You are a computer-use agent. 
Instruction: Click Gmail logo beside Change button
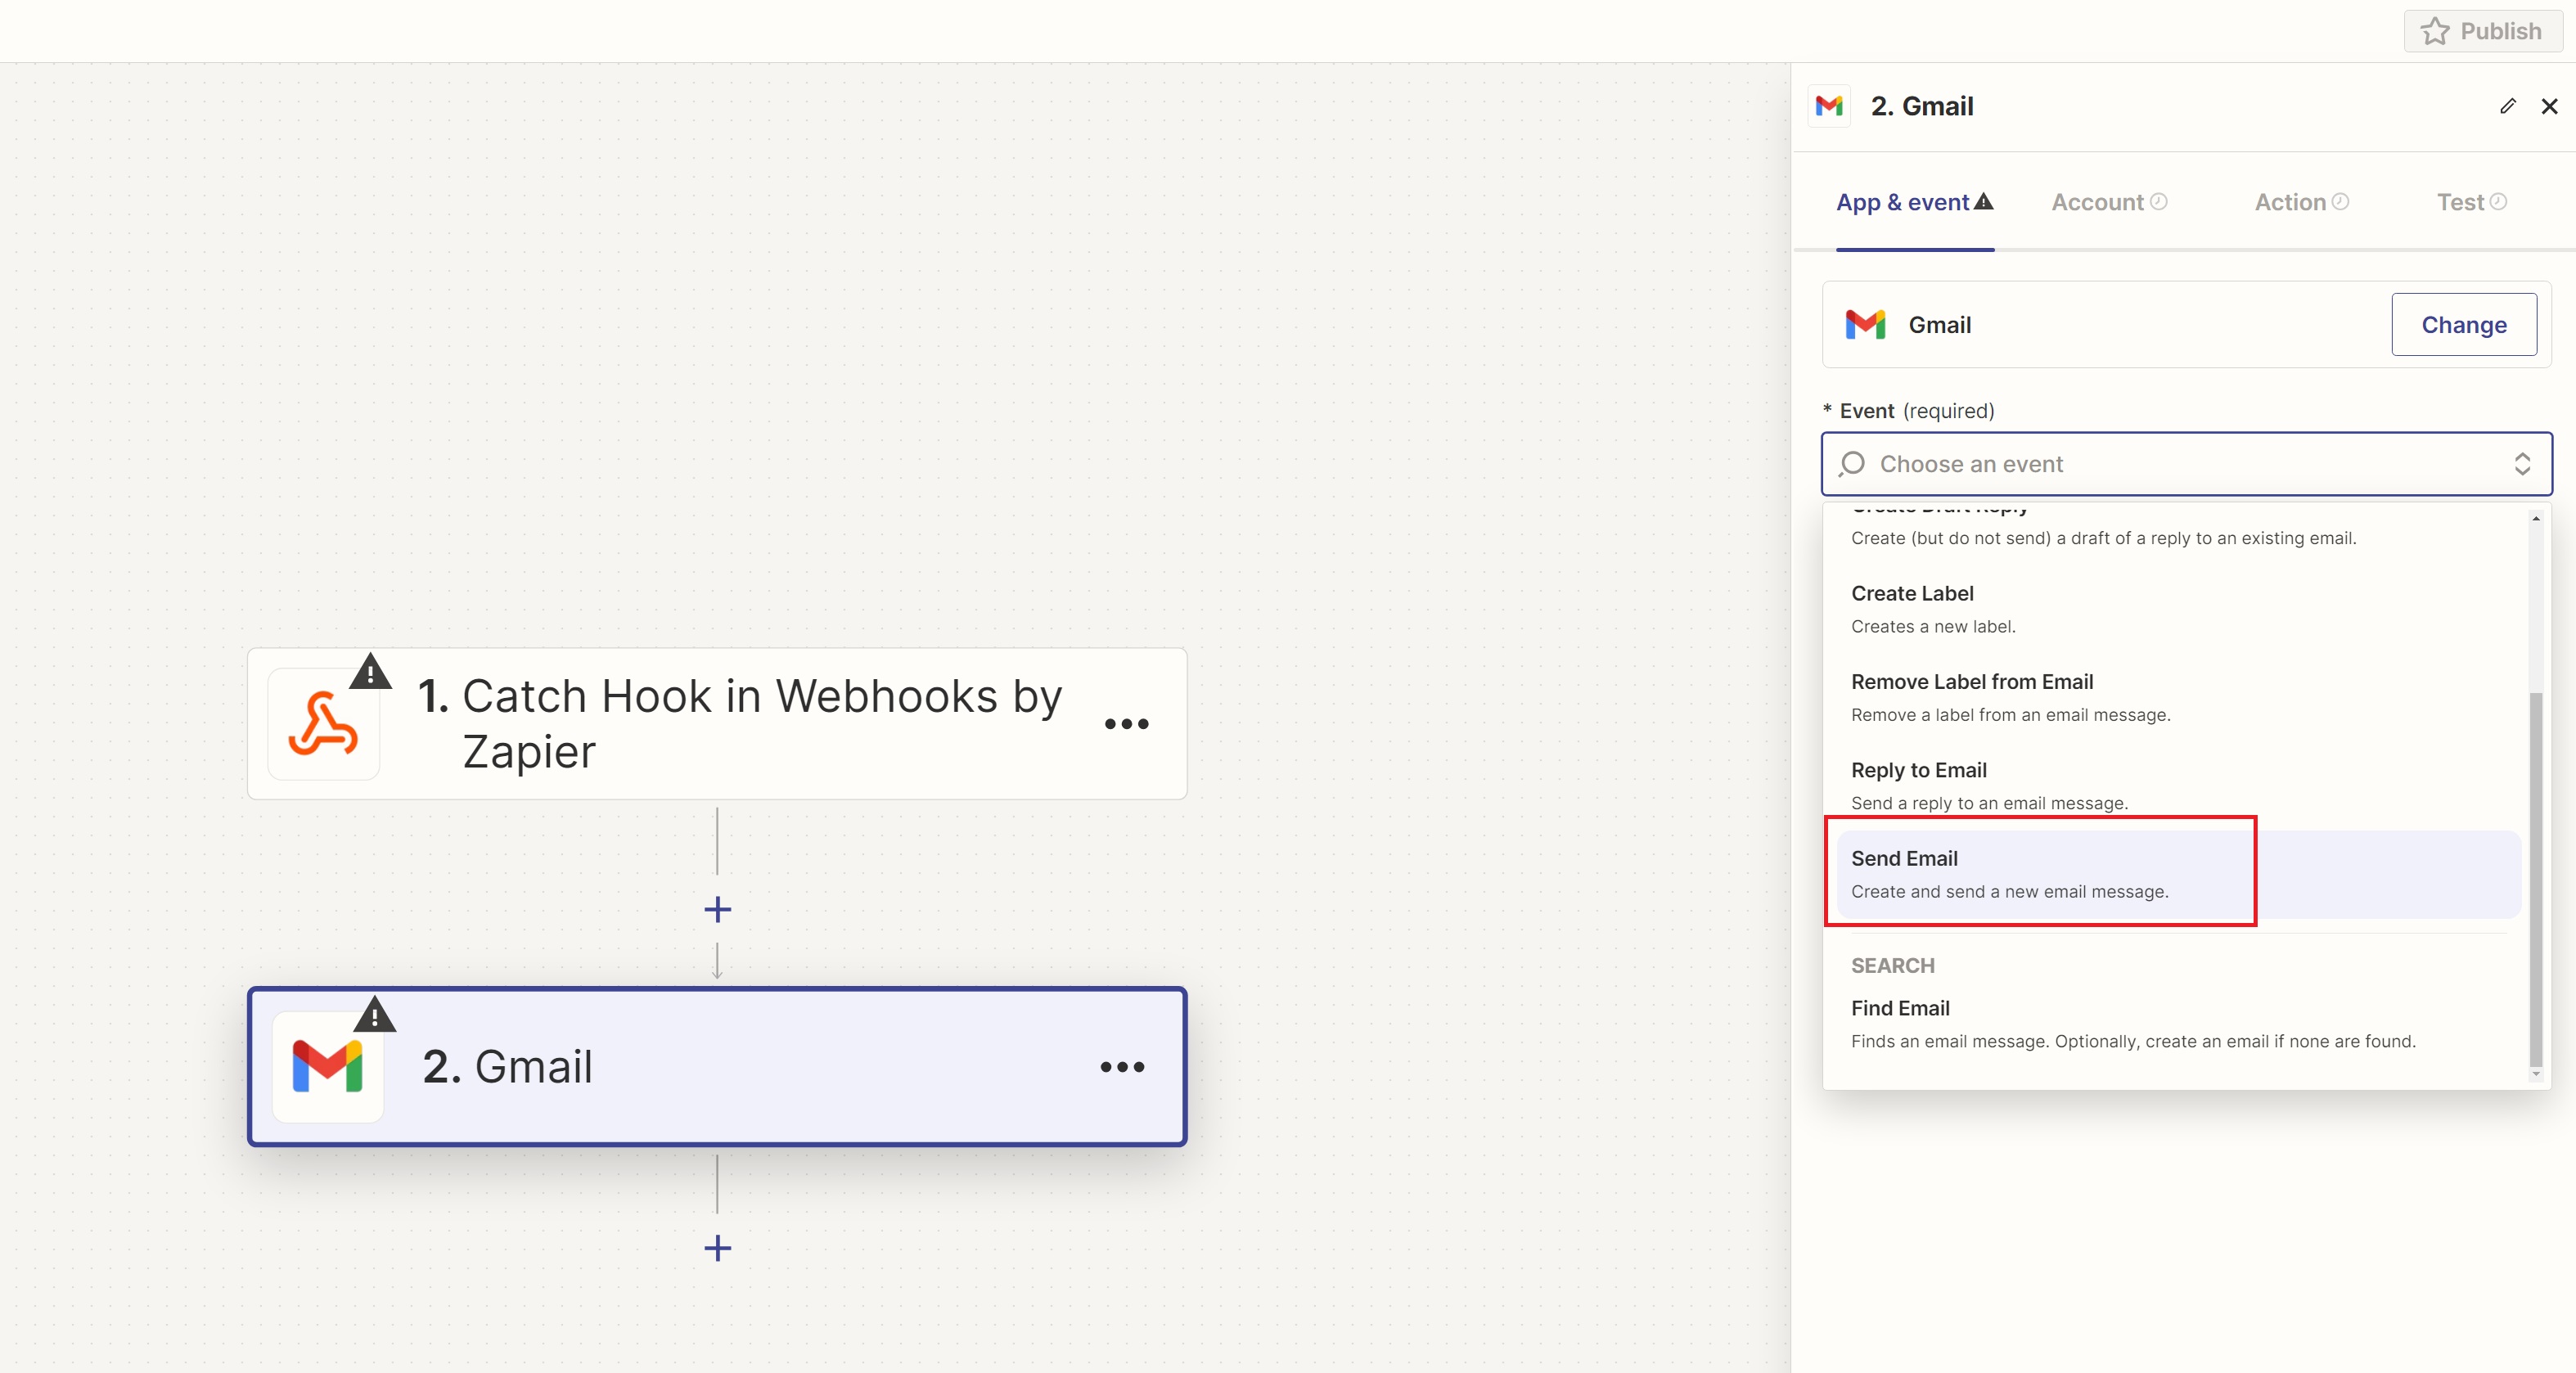pyautogui.click(x=1865, y=324)
